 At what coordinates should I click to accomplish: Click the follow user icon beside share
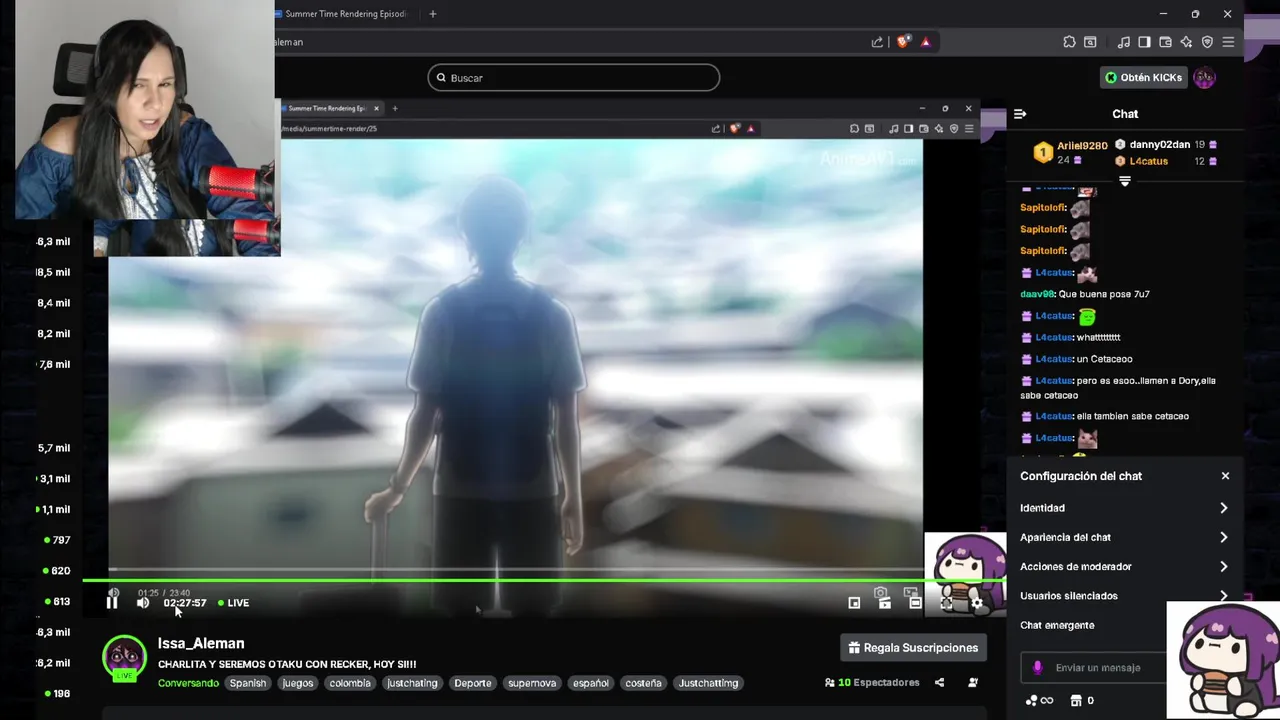tap(973, 683)
